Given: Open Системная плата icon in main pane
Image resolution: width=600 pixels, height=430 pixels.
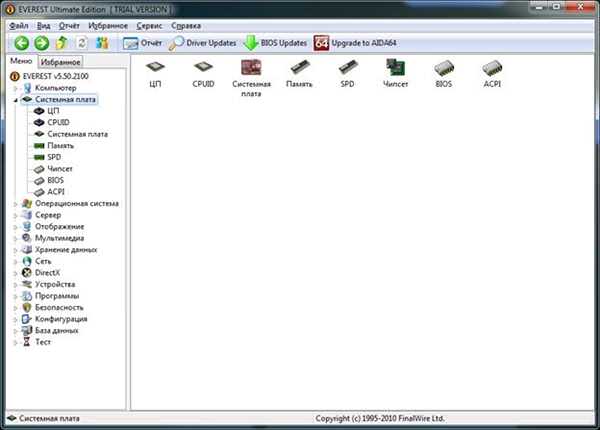Looking at the screenshot, I should click(x=251, y=78).
